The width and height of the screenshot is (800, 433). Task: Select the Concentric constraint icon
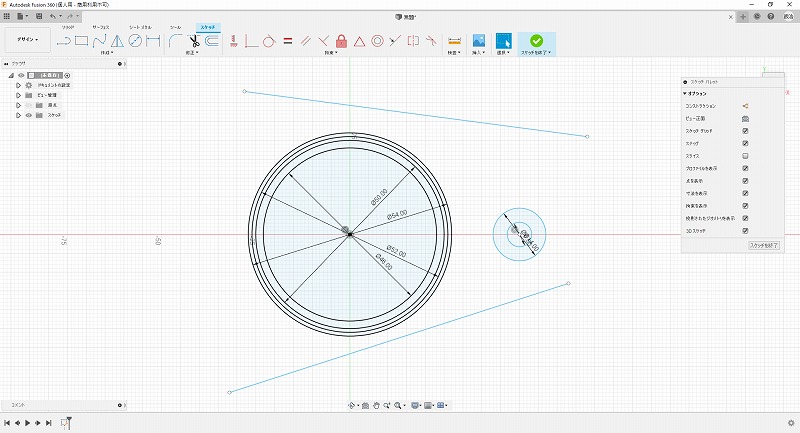(x=377, y=41)
